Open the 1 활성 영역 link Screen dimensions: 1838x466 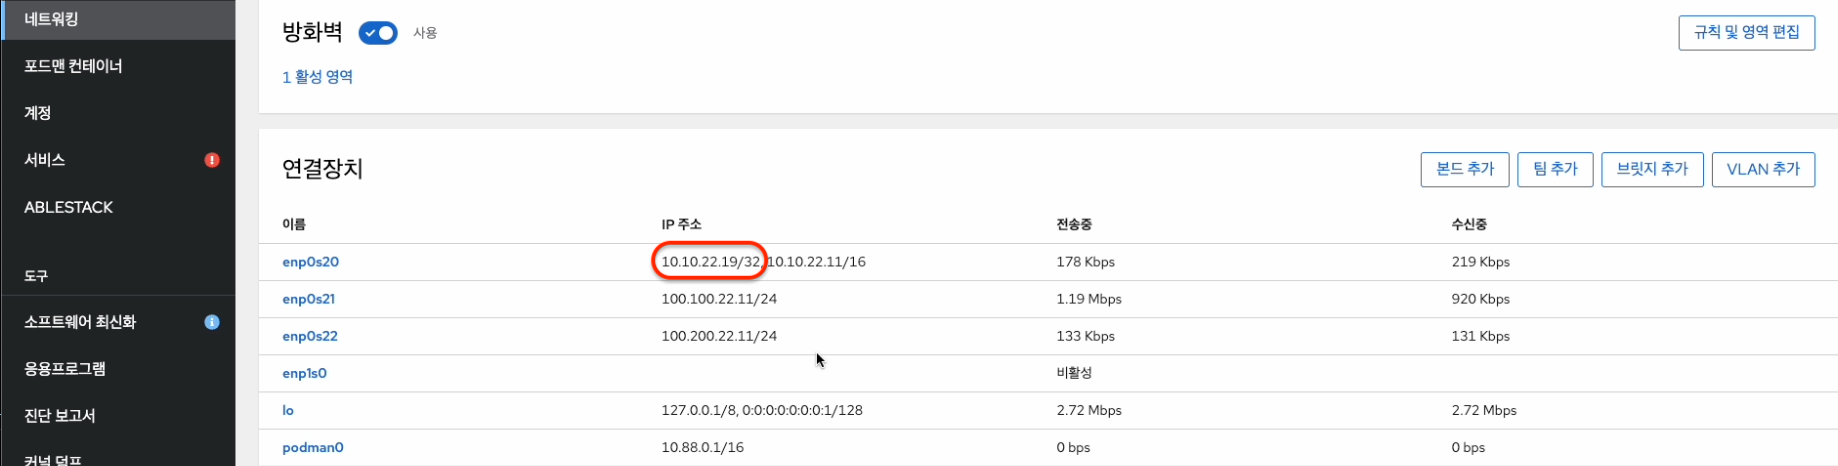click(317, 77)
